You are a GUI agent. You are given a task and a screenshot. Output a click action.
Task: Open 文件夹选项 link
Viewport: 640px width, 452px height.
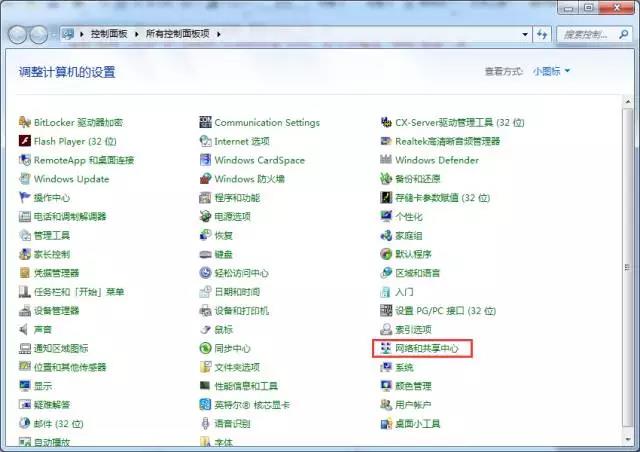[x=237, y=367]
